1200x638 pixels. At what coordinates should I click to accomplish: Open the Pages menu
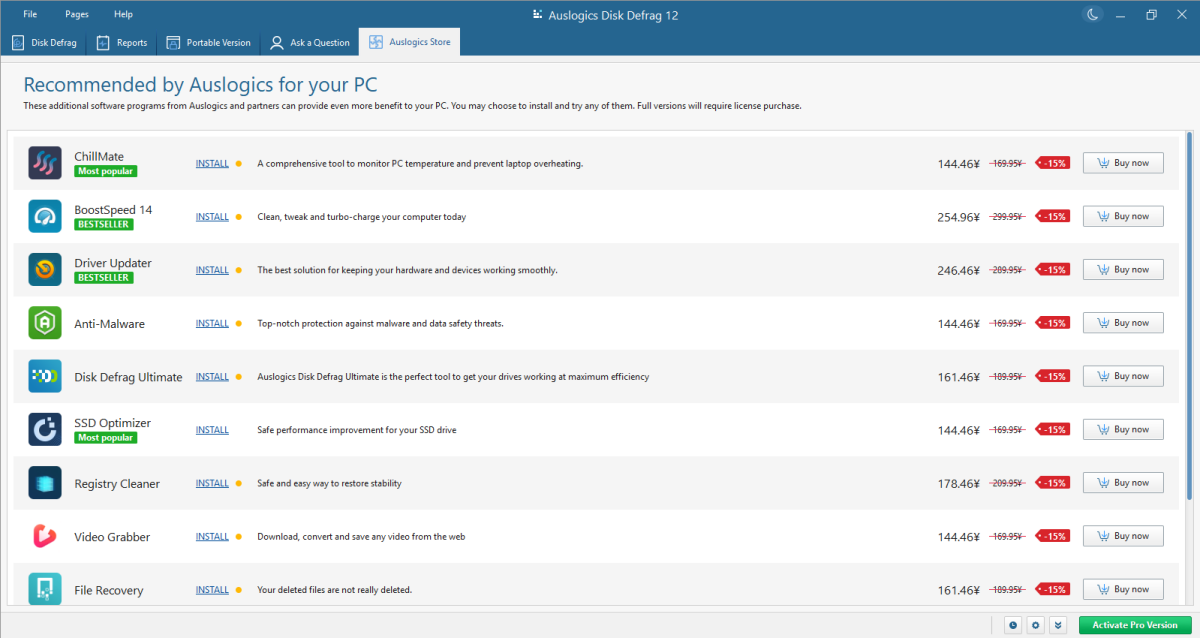click(77, 14)
